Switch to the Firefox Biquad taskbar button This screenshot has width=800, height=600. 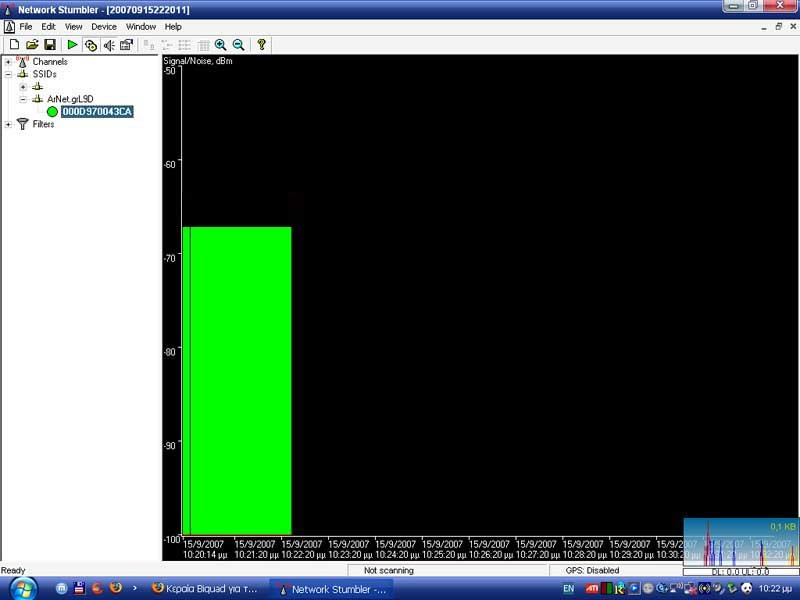coord(205,589)
